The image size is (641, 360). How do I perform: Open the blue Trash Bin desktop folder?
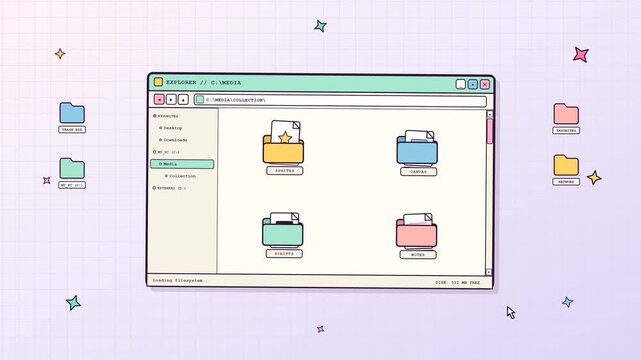coord(72,113)
